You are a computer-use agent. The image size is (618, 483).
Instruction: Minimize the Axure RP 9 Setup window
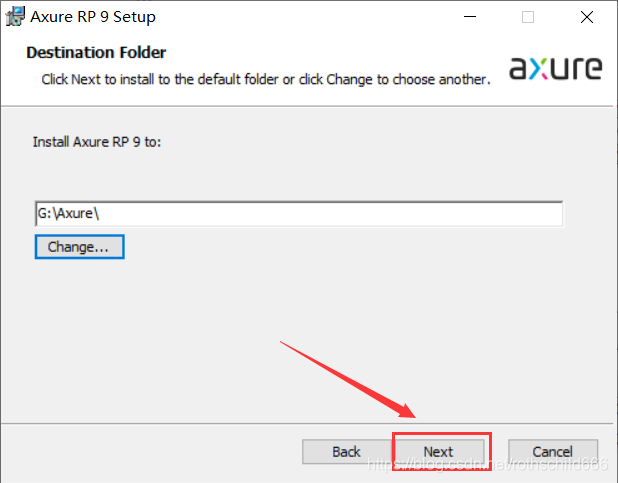click(468, 17)
